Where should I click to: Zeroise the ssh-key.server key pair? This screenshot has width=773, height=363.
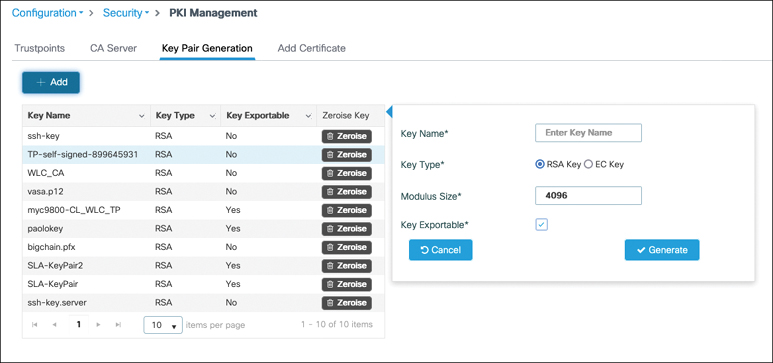coord(347,303)
